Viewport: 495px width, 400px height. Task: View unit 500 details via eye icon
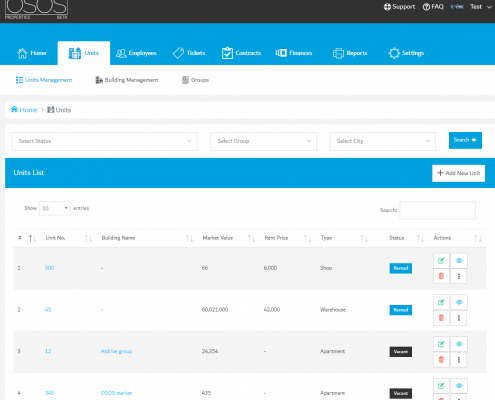tap(459, 261)
